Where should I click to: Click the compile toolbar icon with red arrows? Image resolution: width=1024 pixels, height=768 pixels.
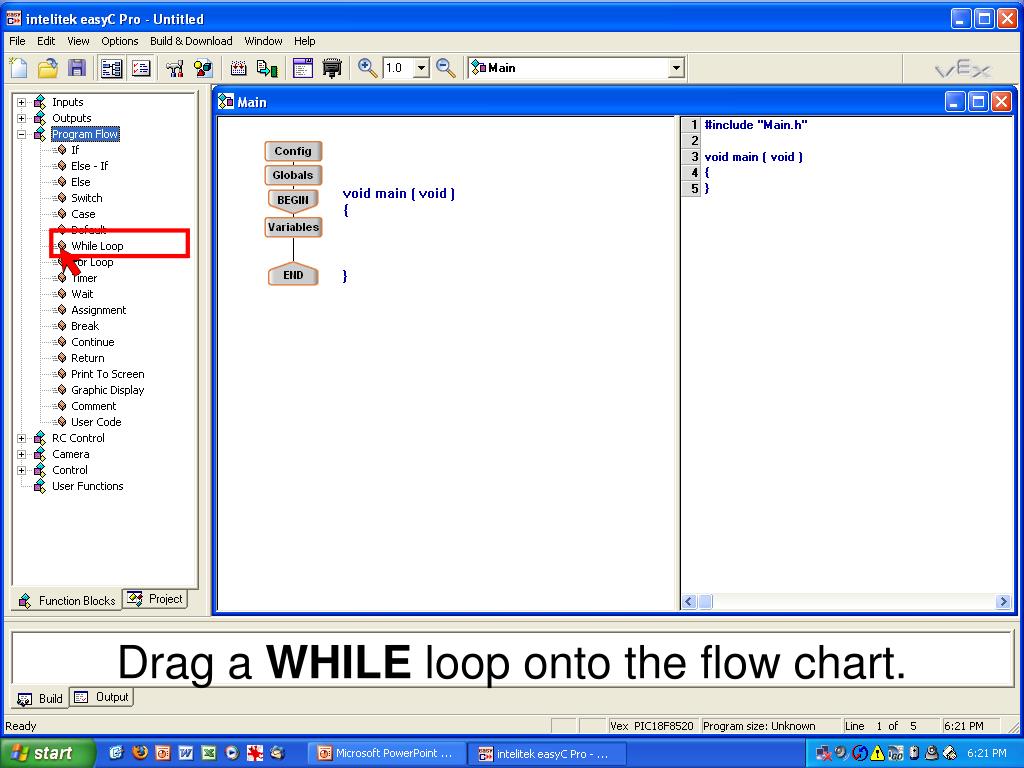238,68
